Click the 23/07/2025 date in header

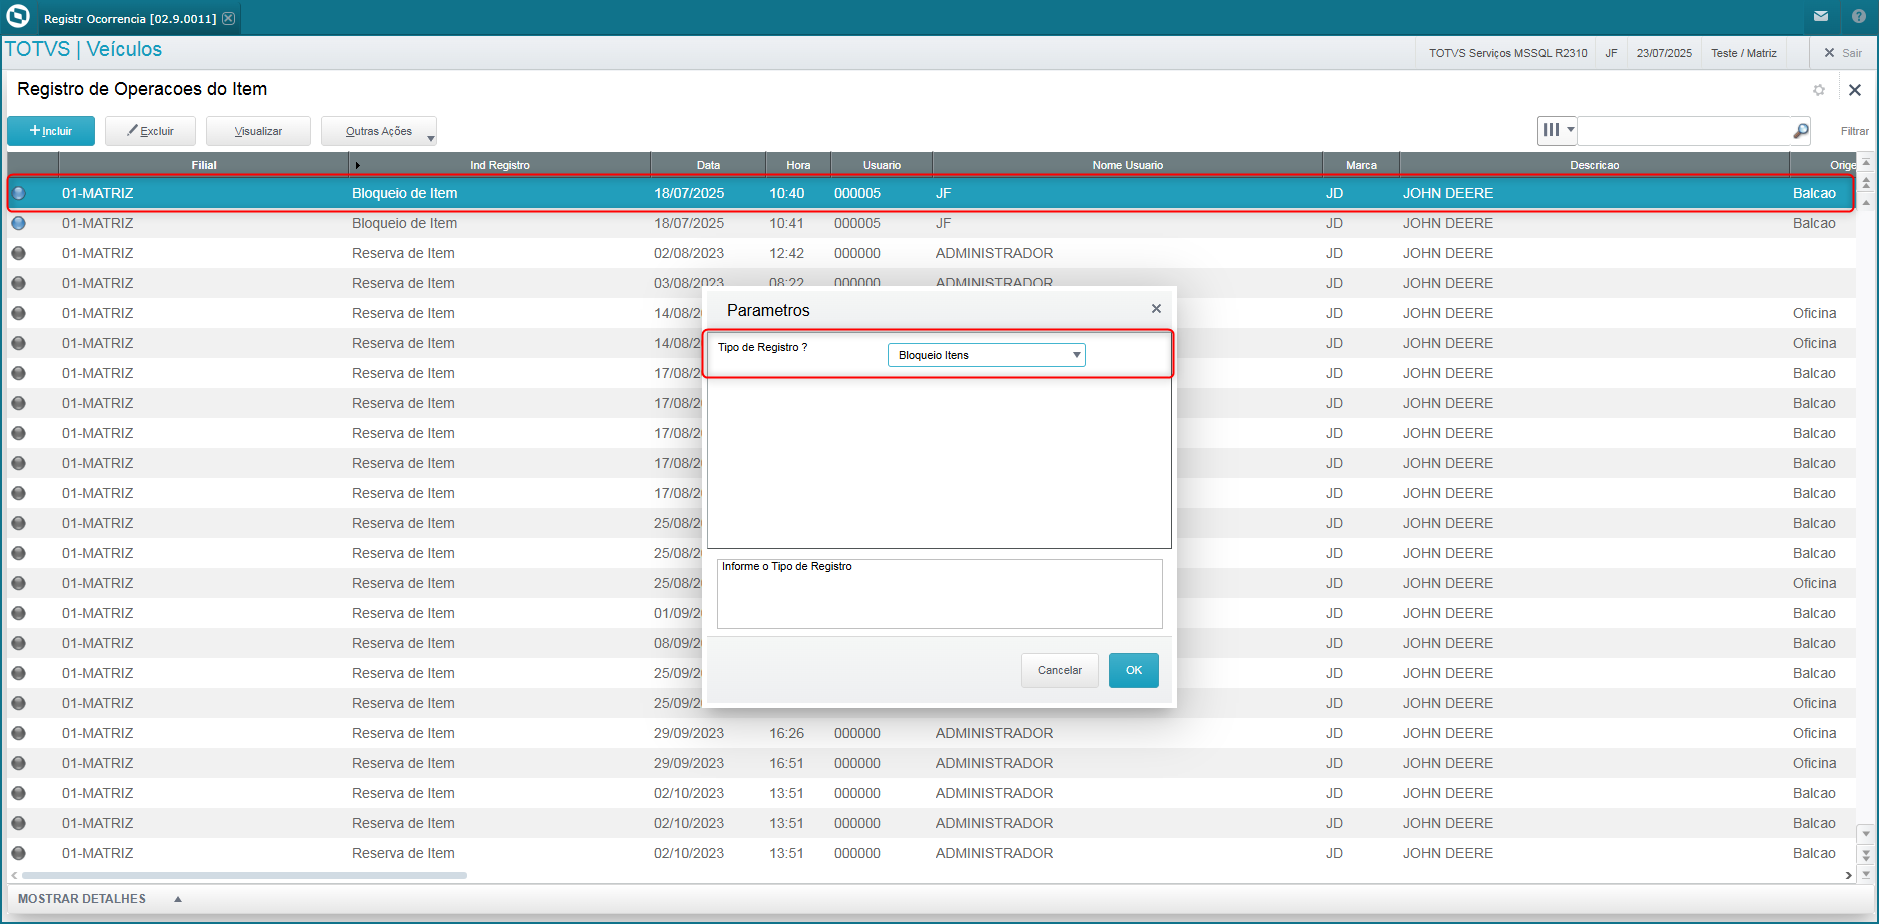click(x=1664, y=53)
